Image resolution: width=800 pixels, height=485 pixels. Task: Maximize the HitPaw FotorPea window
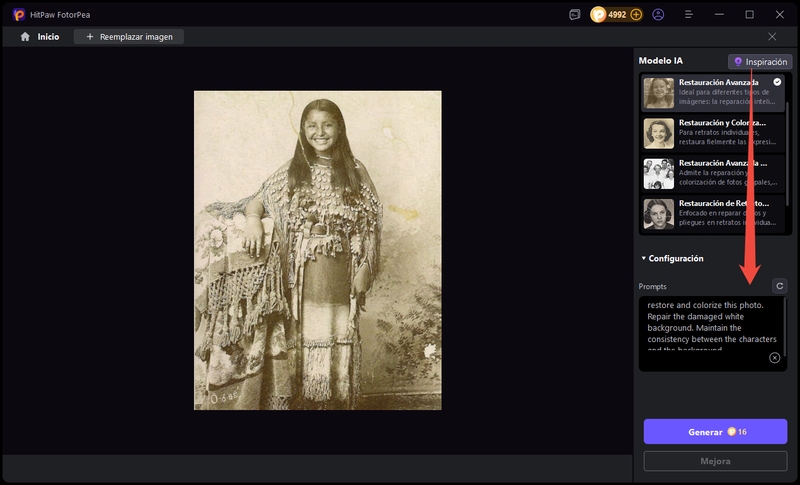749,15
